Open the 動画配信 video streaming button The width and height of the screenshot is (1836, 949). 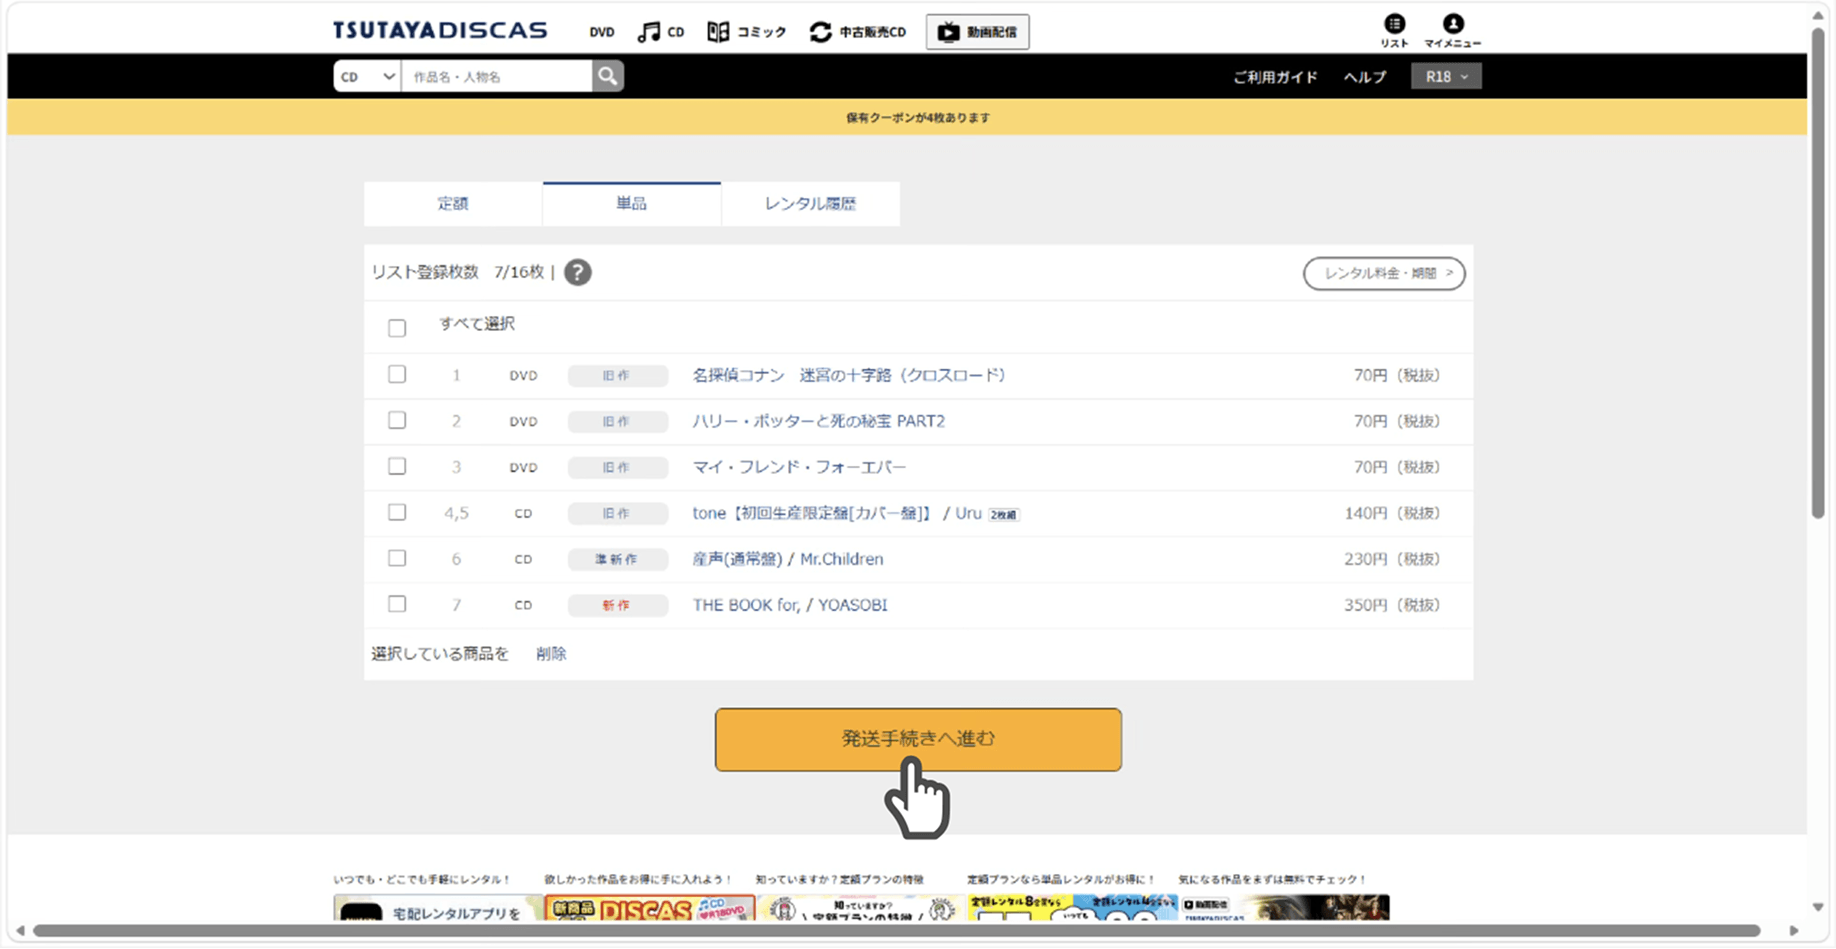(977, 32)
